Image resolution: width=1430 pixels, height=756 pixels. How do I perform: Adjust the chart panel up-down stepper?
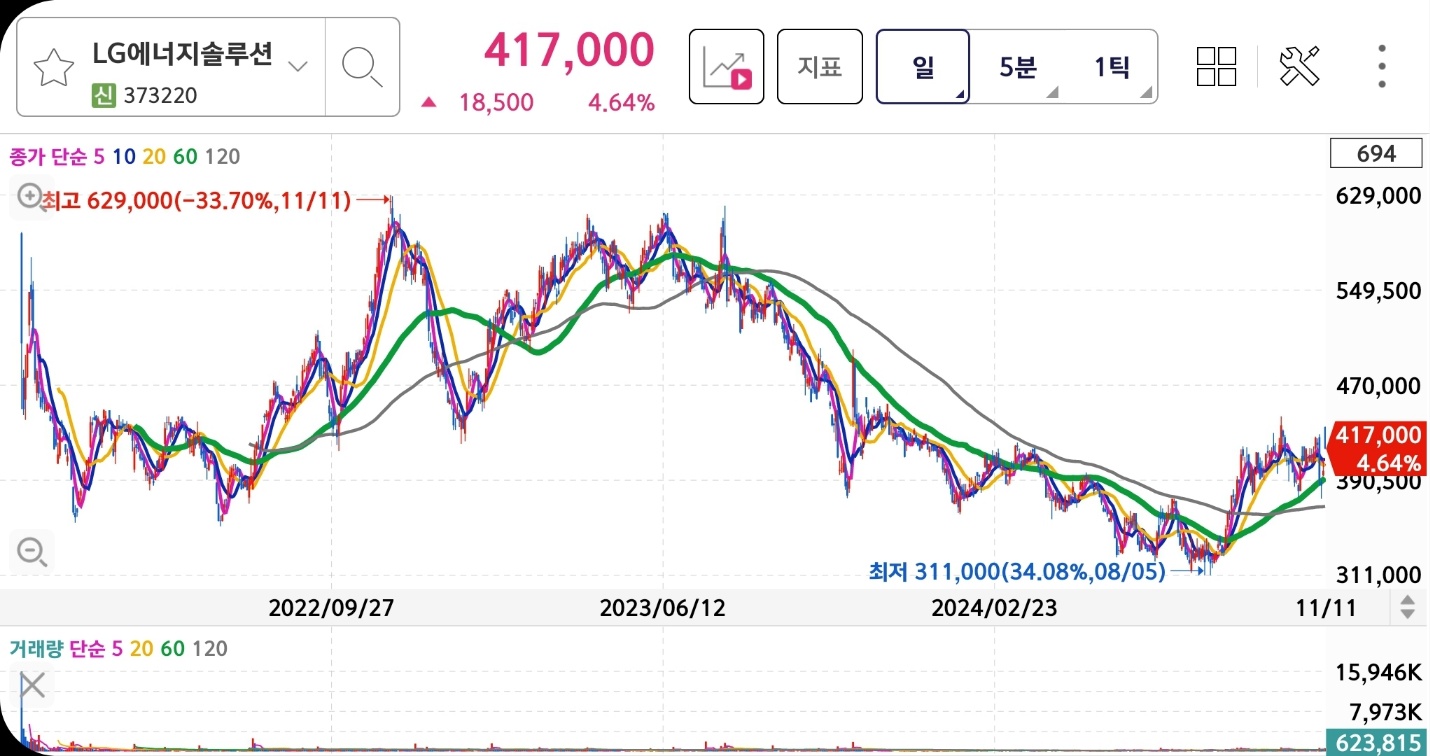coord(1407,607)
